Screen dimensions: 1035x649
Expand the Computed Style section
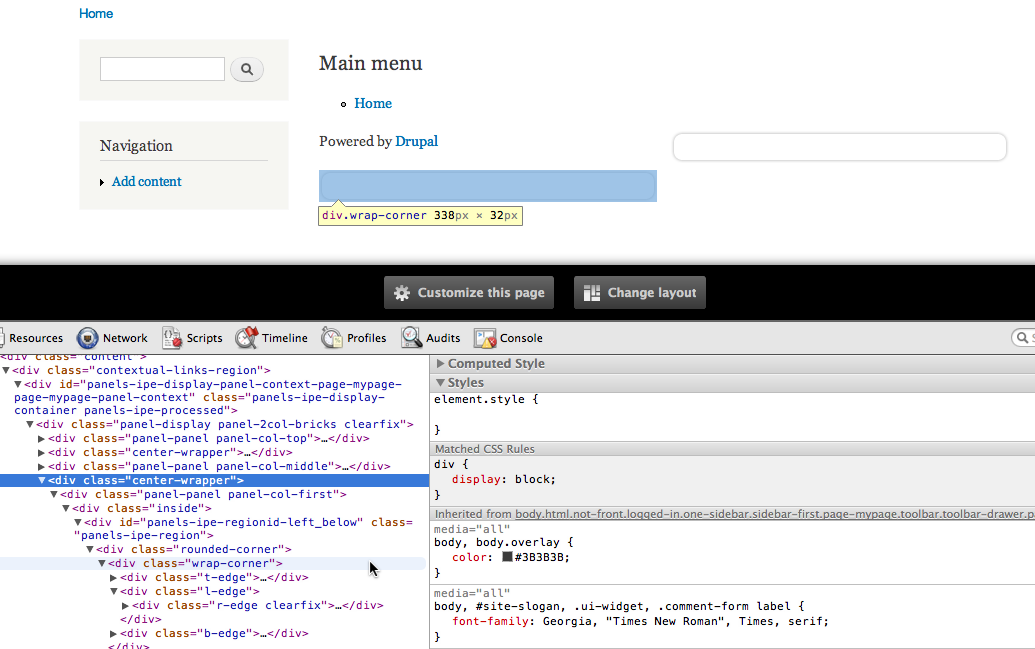[x=440, y=364]
